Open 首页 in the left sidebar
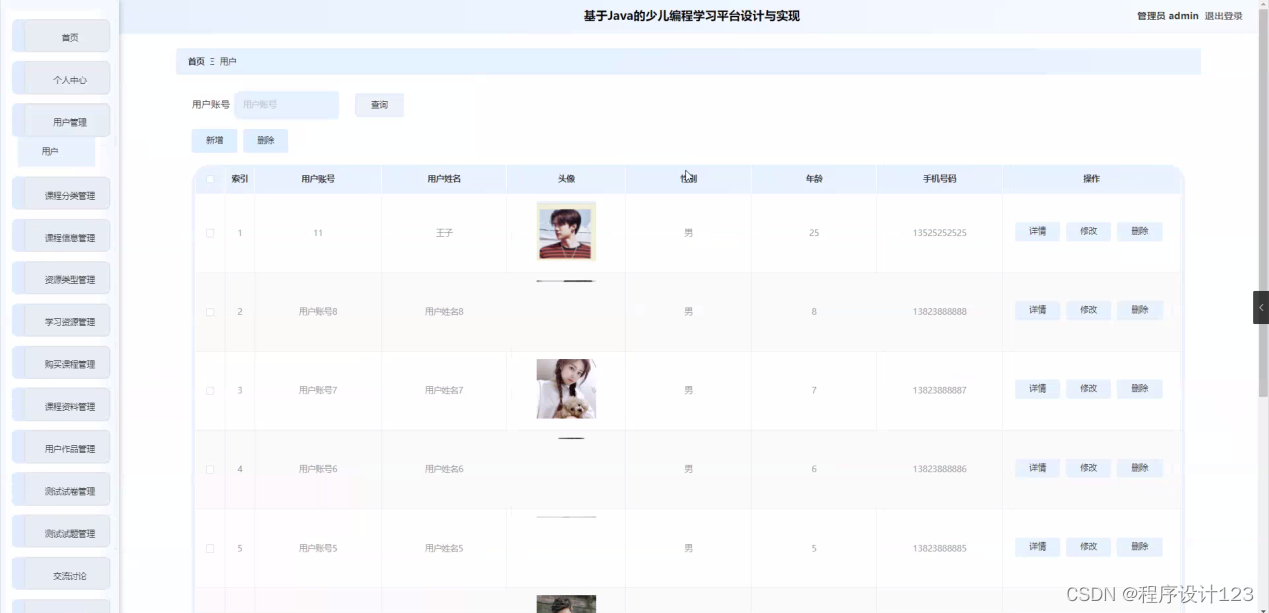 click(61, 37)
